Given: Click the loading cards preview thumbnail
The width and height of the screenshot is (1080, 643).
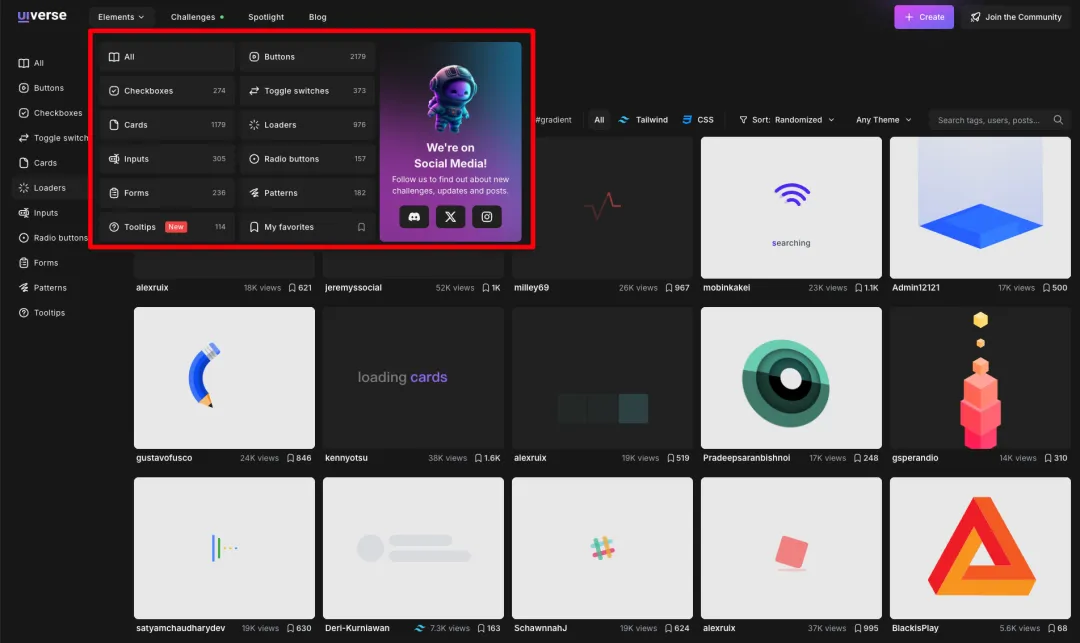Looking at the screenshot, I should pyautogui.click(x=413, y=378).
